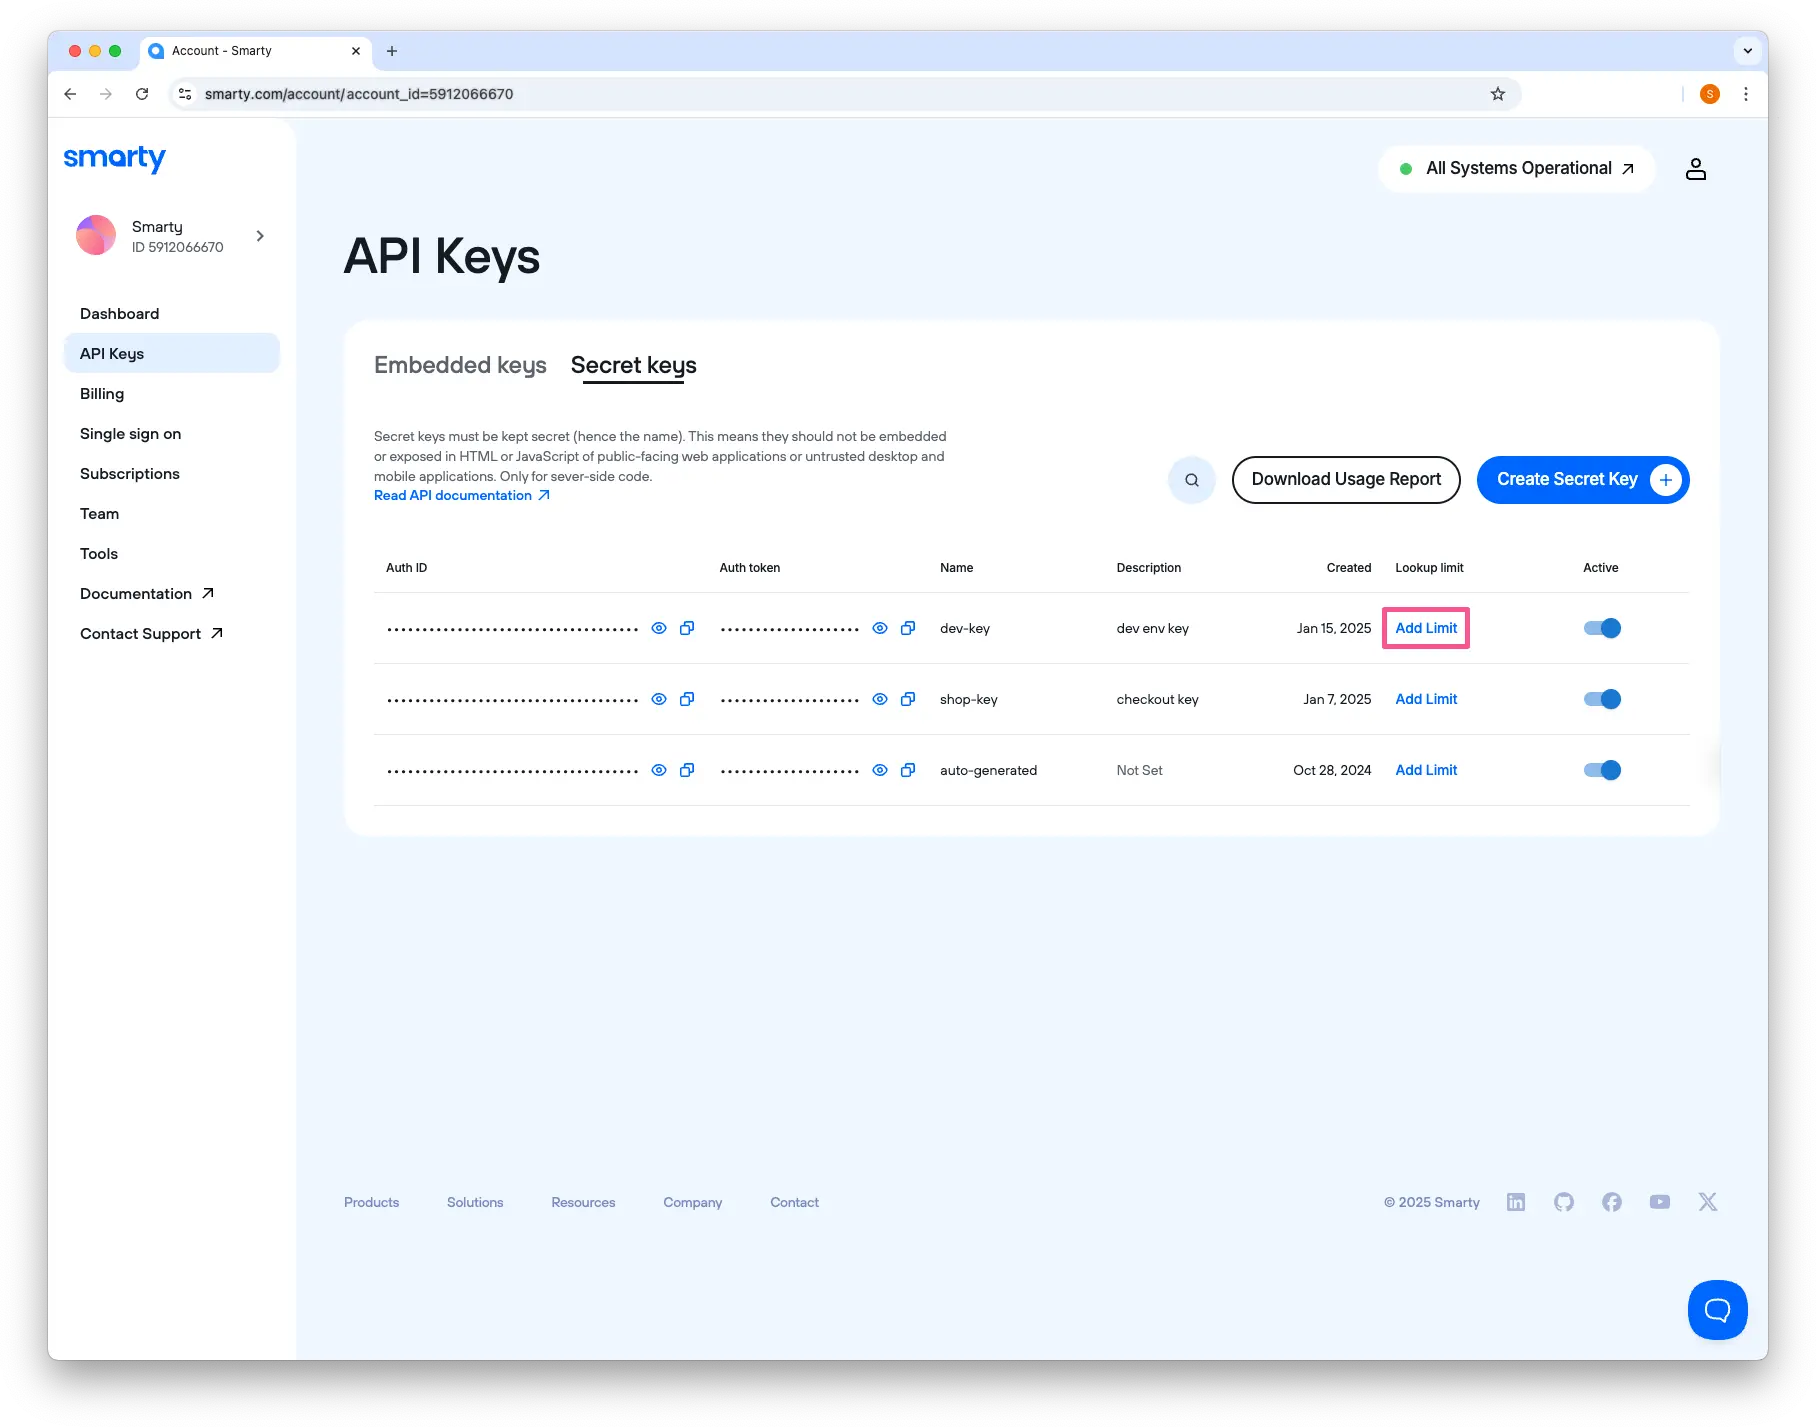This screenshot has height=1427, width=1816.
Task: Deactivate the auto-generated key toggle
Action: pyautogui.click(x=1602, y=770)
